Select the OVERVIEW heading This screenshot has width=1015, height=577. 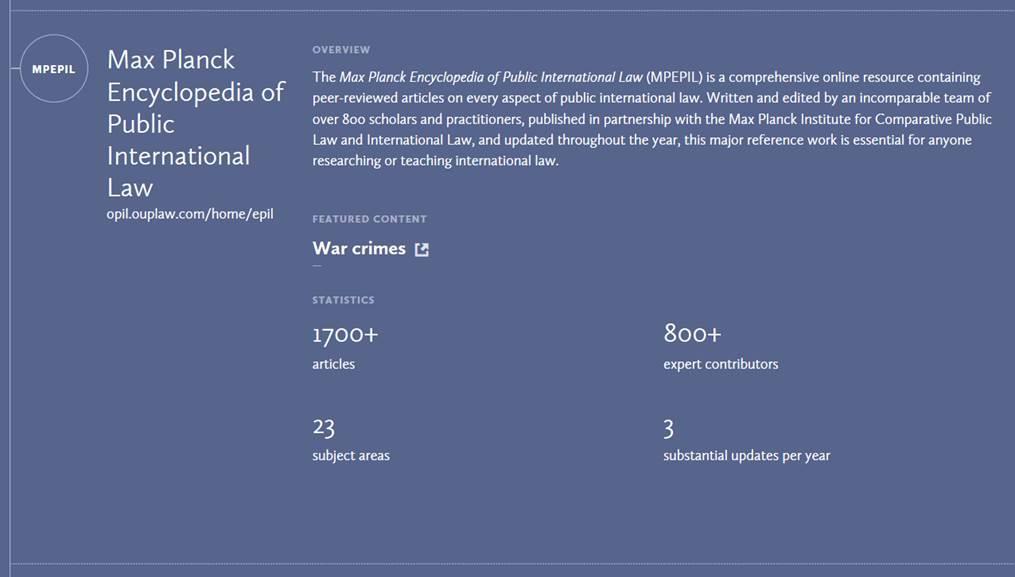point(341,50)
